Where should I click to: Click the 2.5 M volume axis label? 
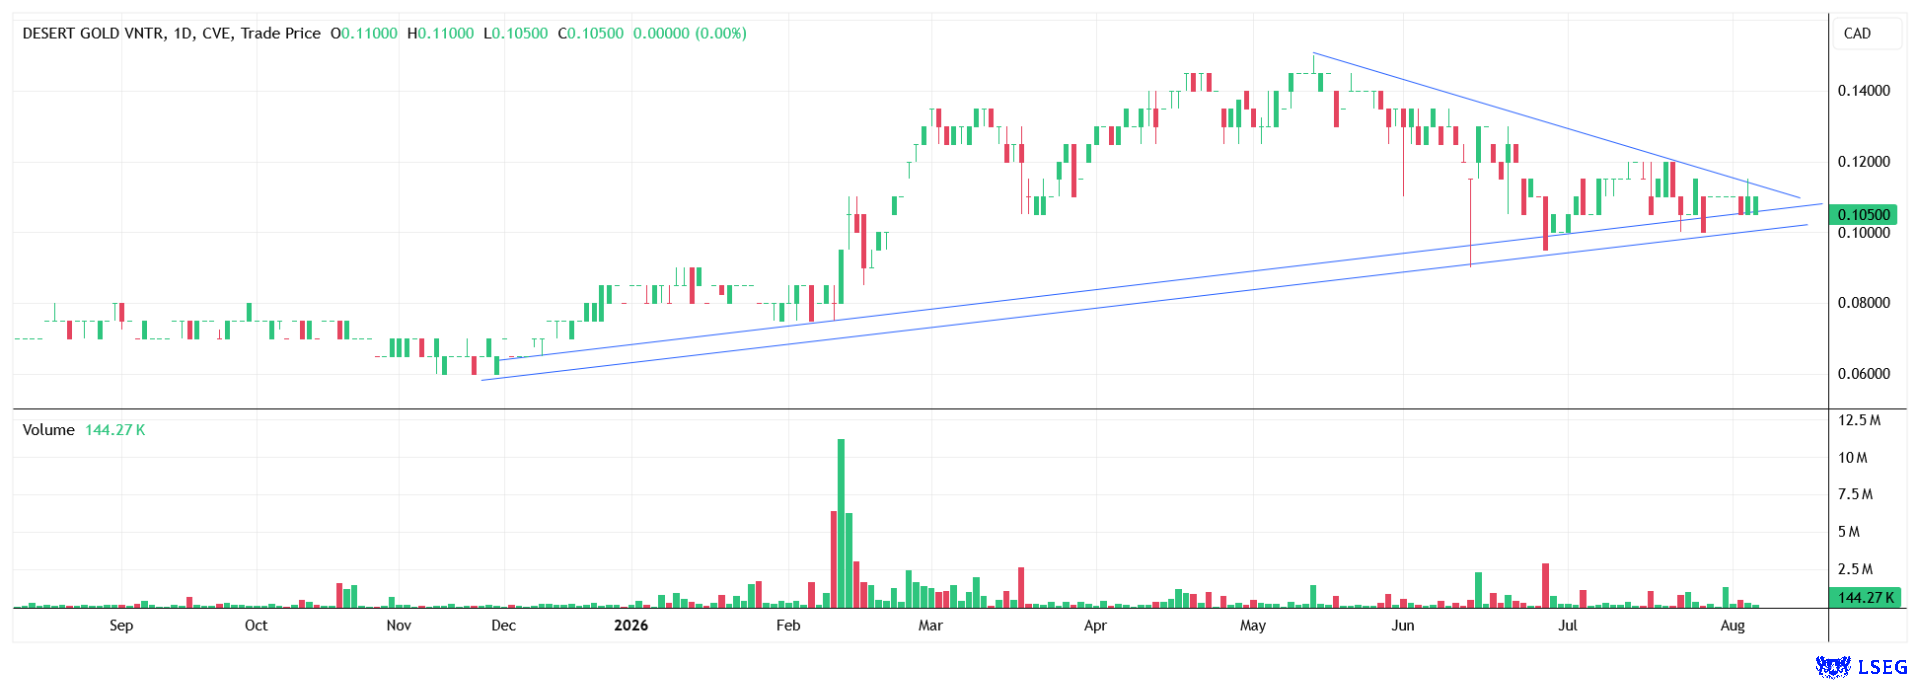tap(1855, 569)
